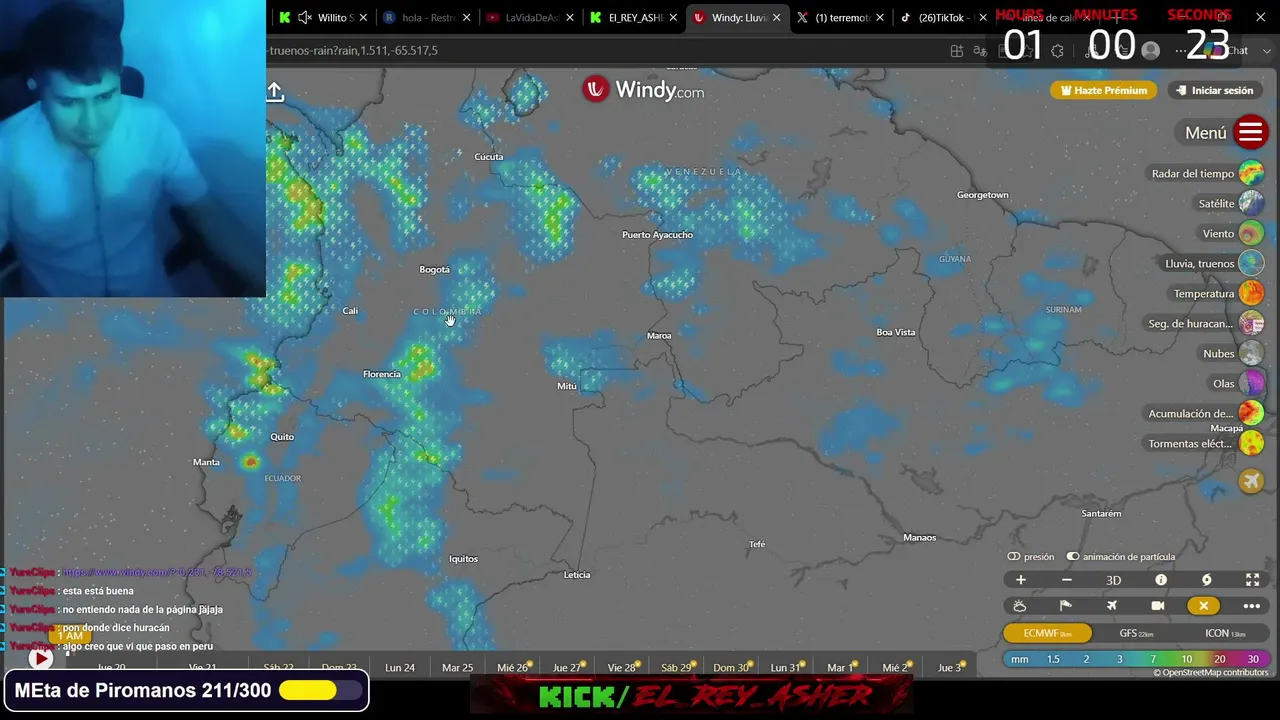This screenshot has height=720, width=1280.
Task: Jump timeline to Lun 31
Action: pos(785,667)
